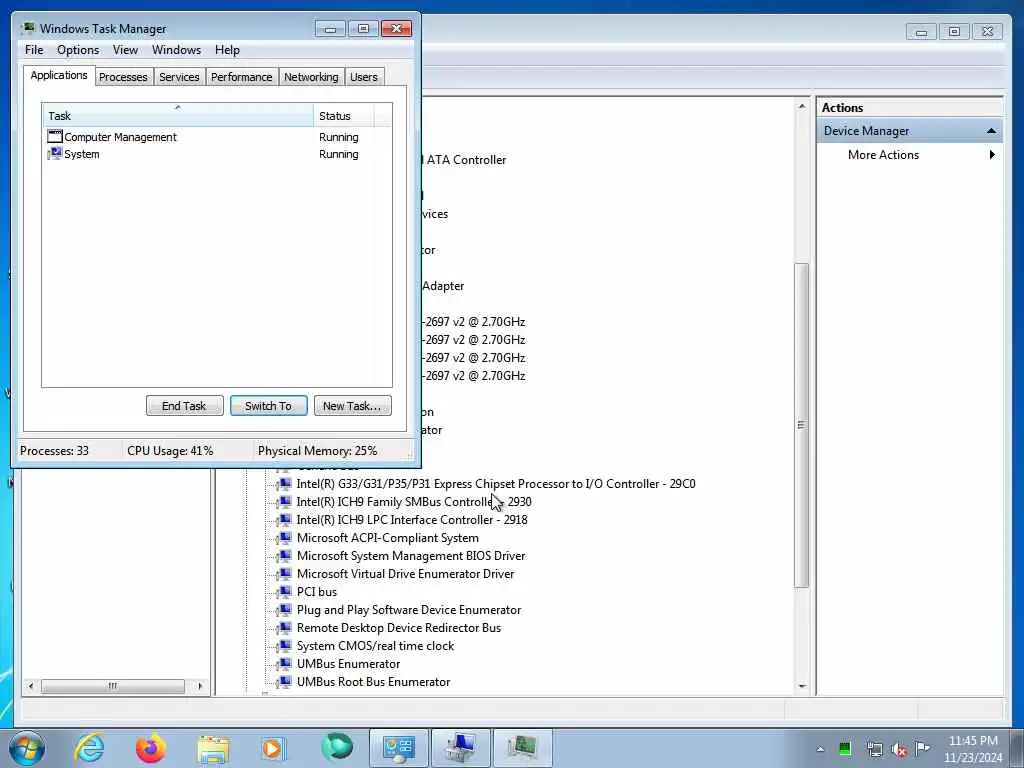Click the Plug and Play Software Device Enumerator icon
Screen dimensions: 1024x768
(x=285, y=609)
